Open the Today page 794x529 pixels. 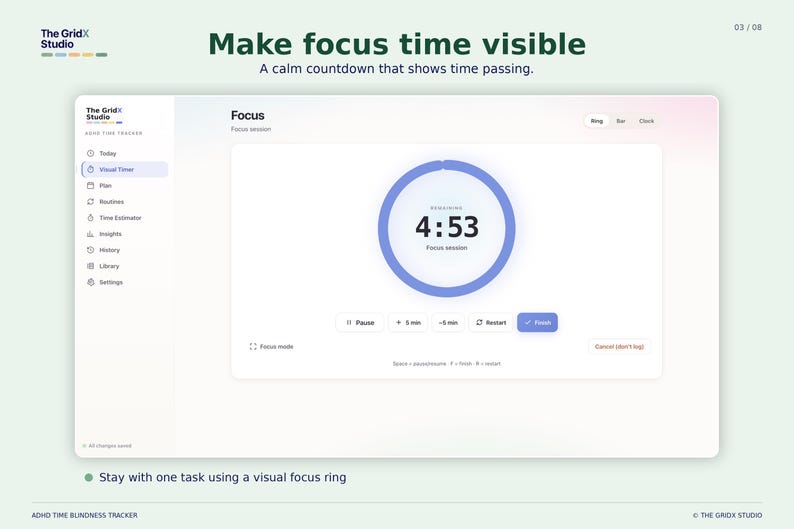(125, 153)
